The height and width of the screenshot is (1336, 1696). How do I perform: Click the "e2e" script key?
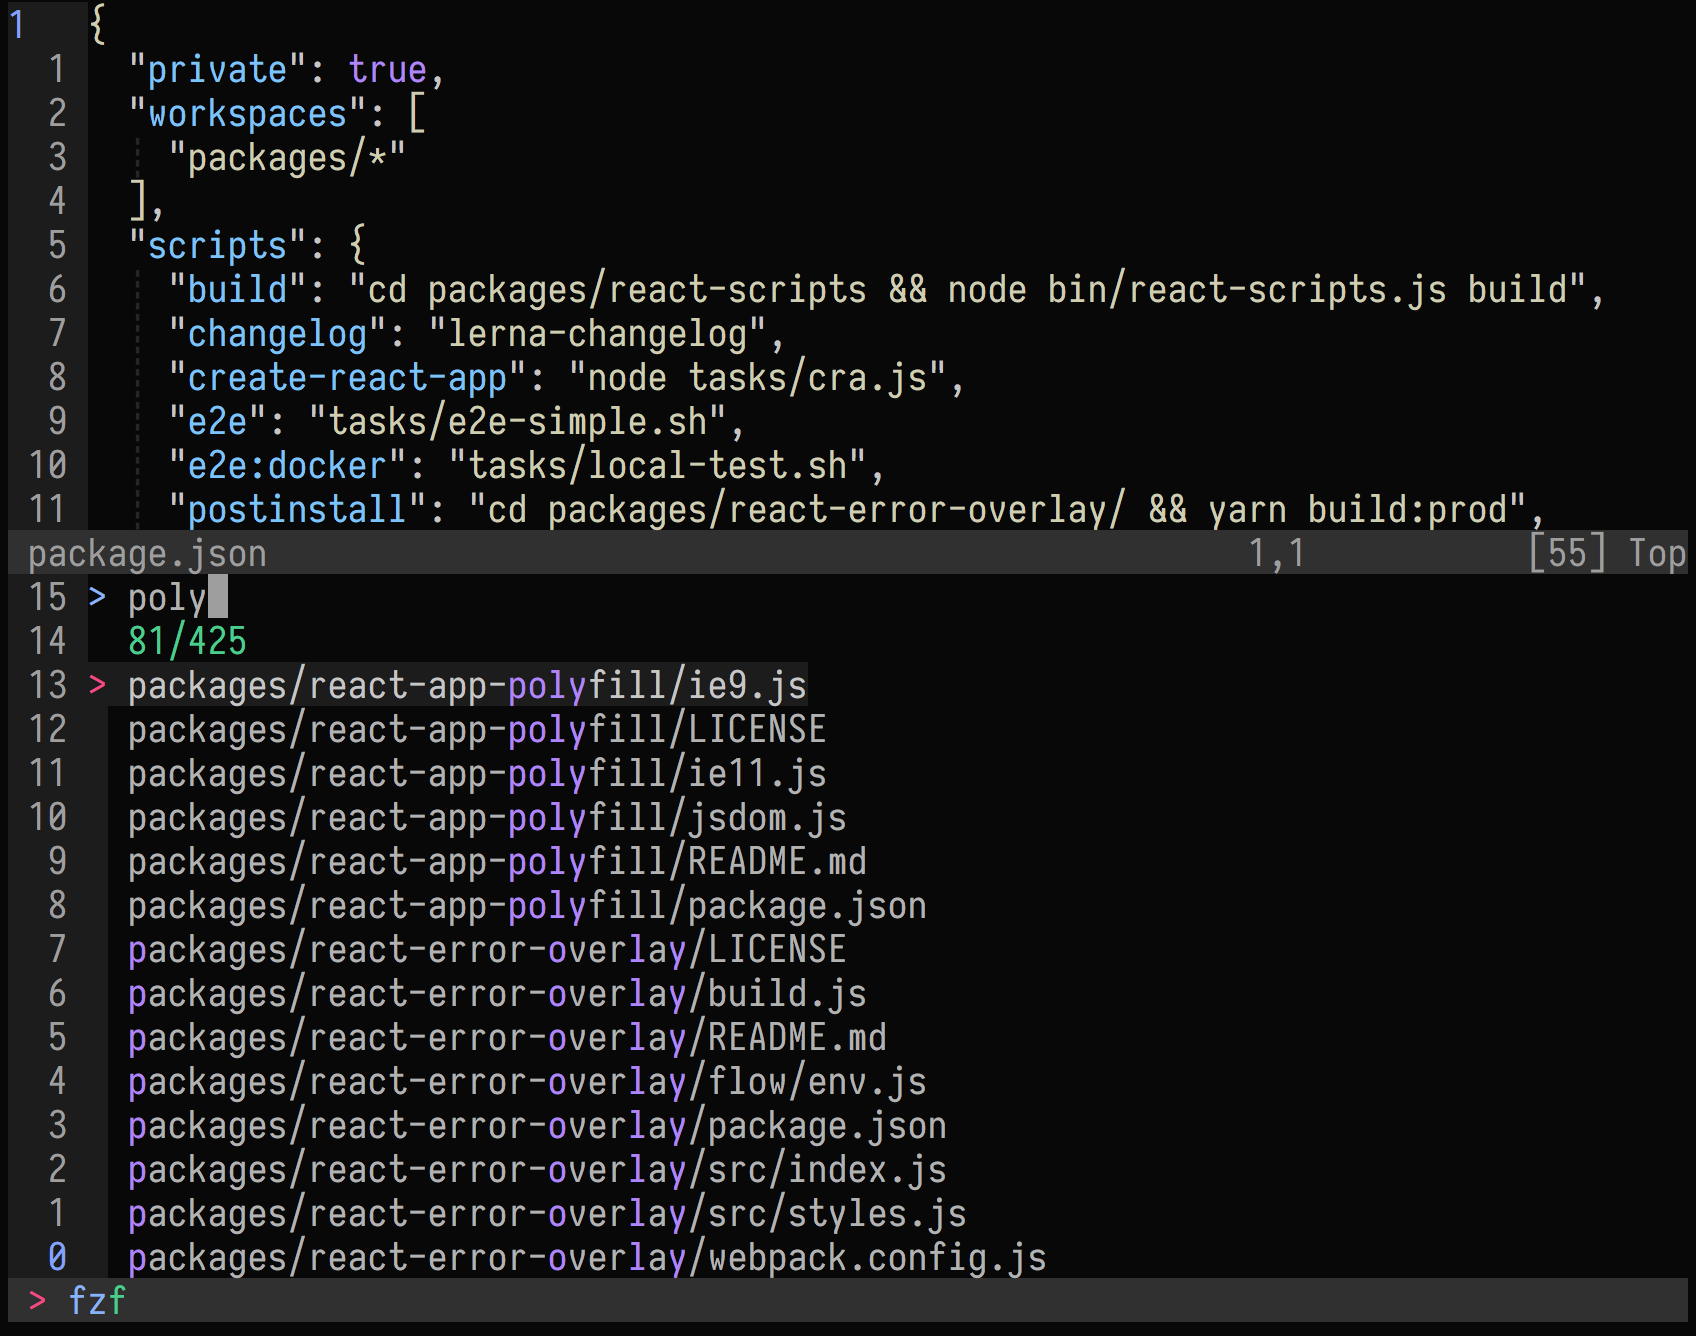(x=217, y=422)
